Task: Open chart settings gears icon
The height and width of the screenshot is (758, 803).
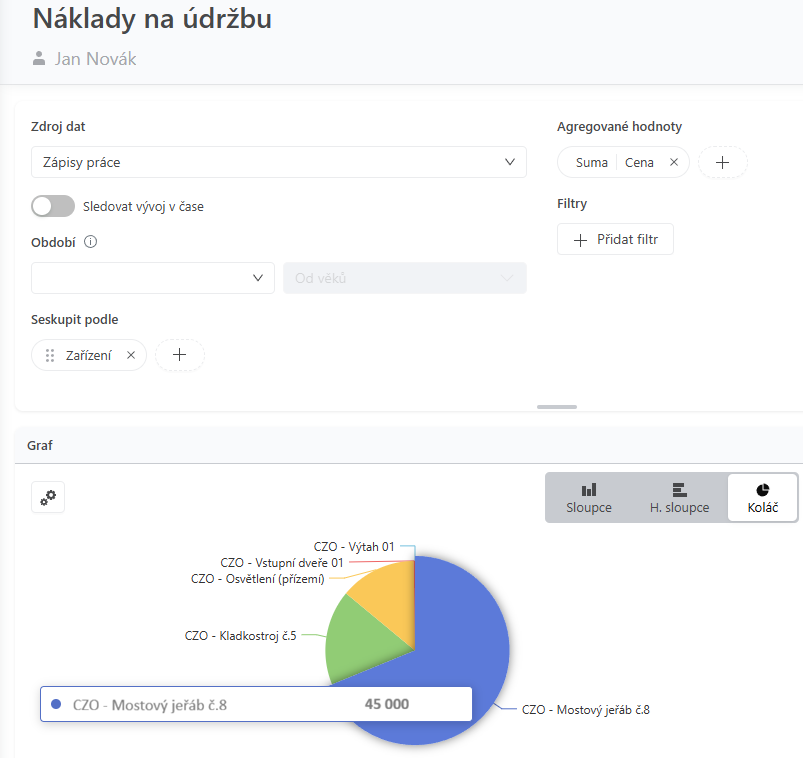Action: (x=48, y=497)
